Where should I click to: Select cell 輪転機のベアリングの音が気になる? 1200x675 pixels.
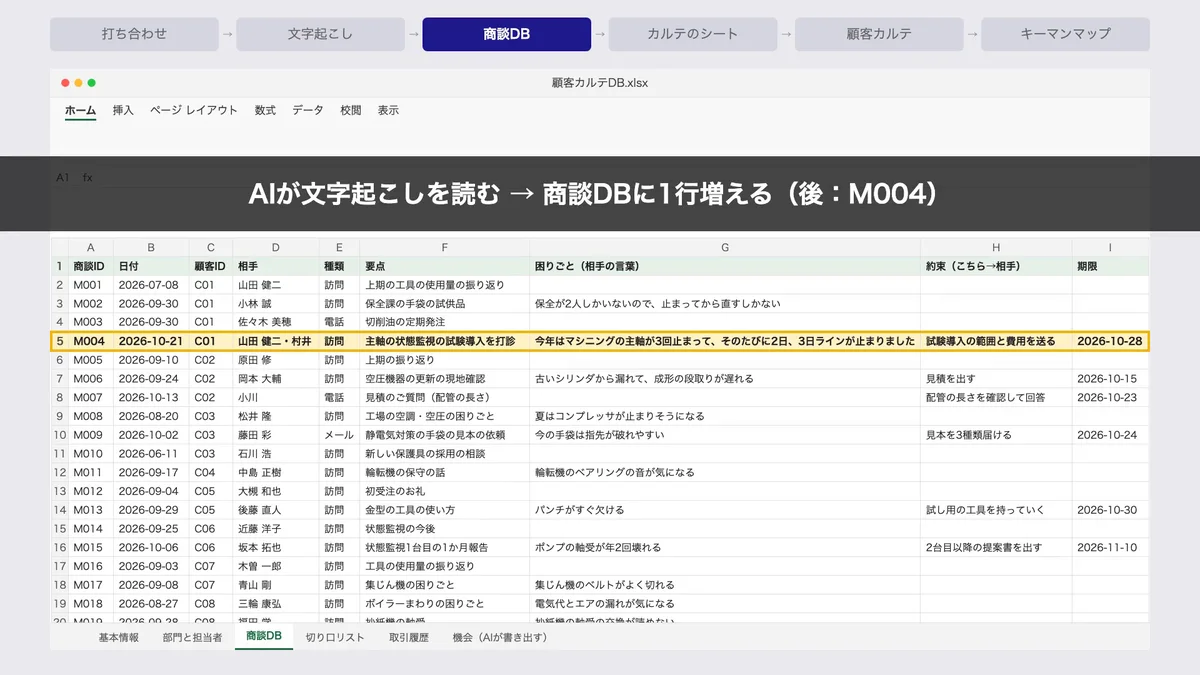click(726, 472)
